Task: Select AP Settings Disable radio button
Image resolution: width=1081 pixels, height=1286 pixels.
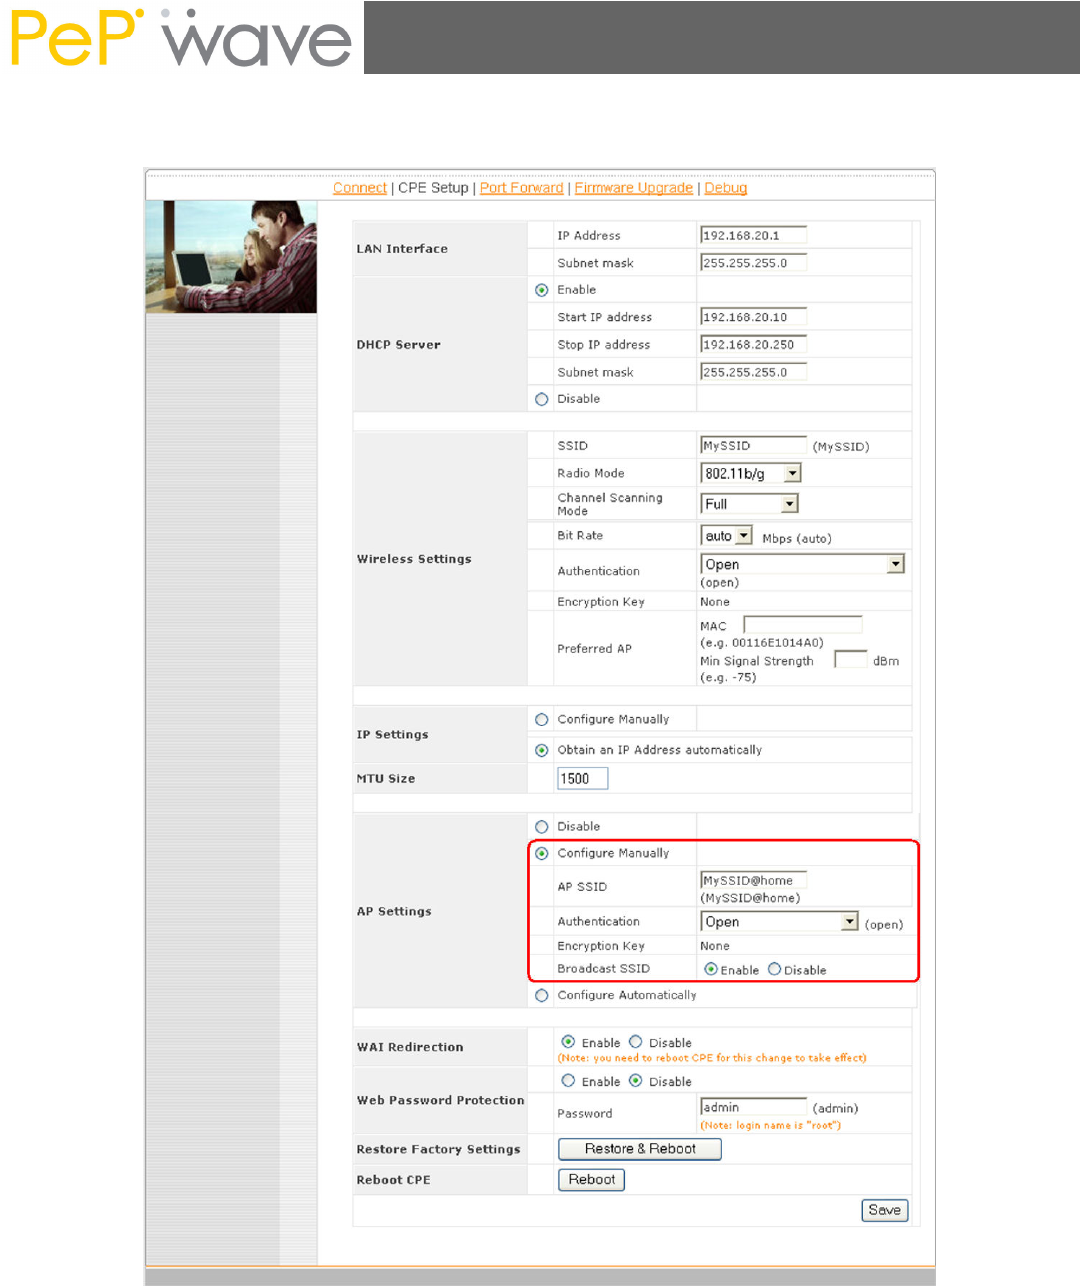Action: pos(542,827)
